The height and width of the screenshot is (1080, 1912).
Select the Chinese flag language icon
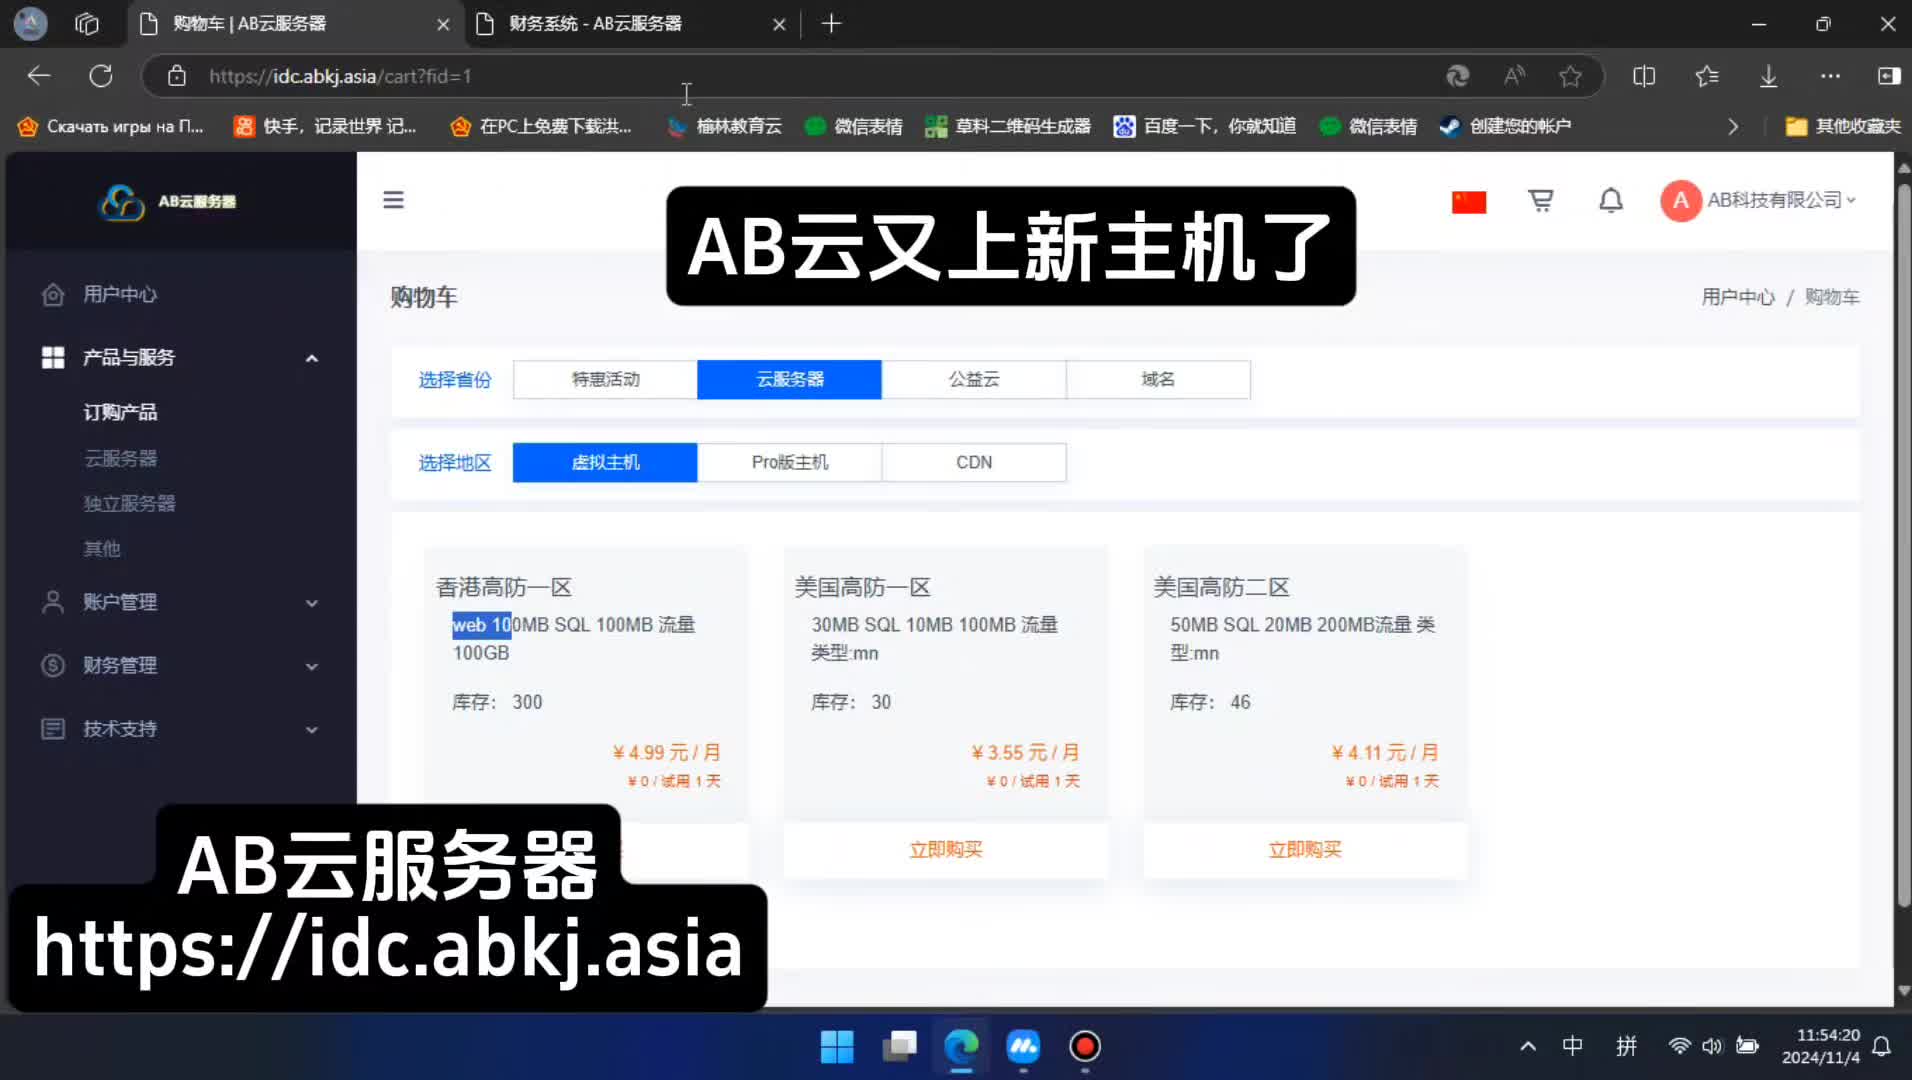tap(1469, 202)
